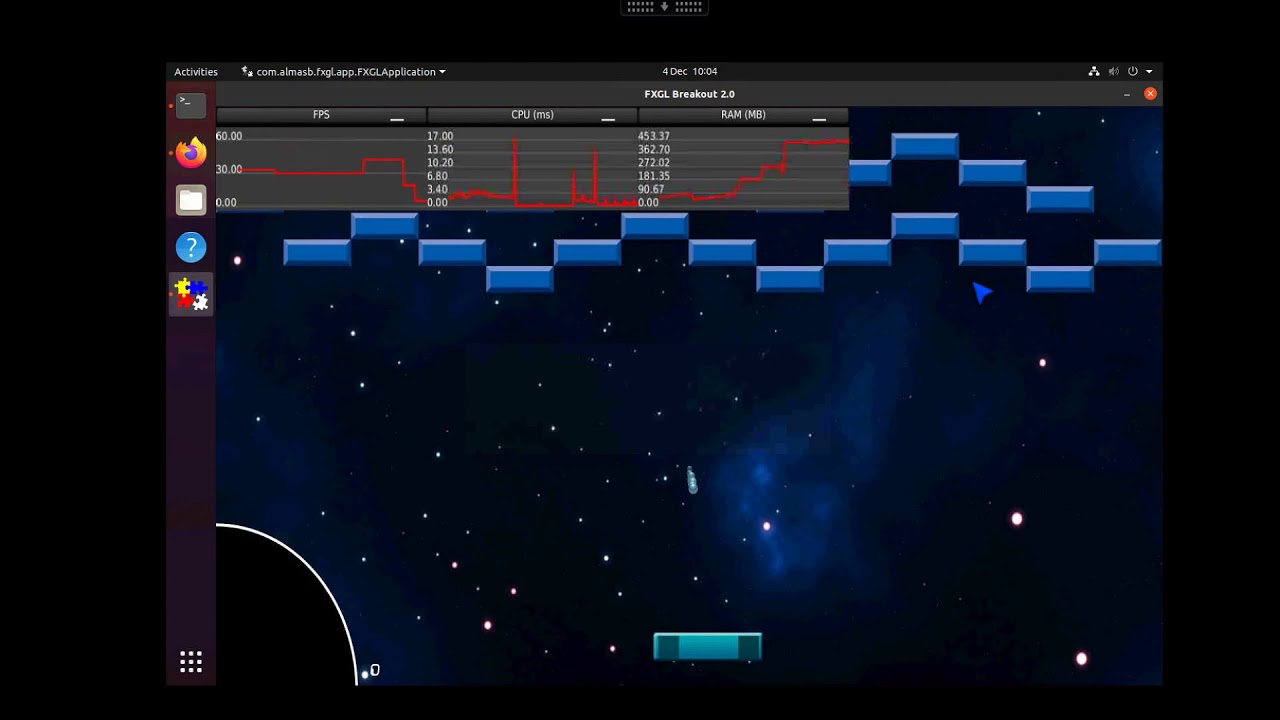Minimize the RAM (MB) profiler panel

coord(819,117)
